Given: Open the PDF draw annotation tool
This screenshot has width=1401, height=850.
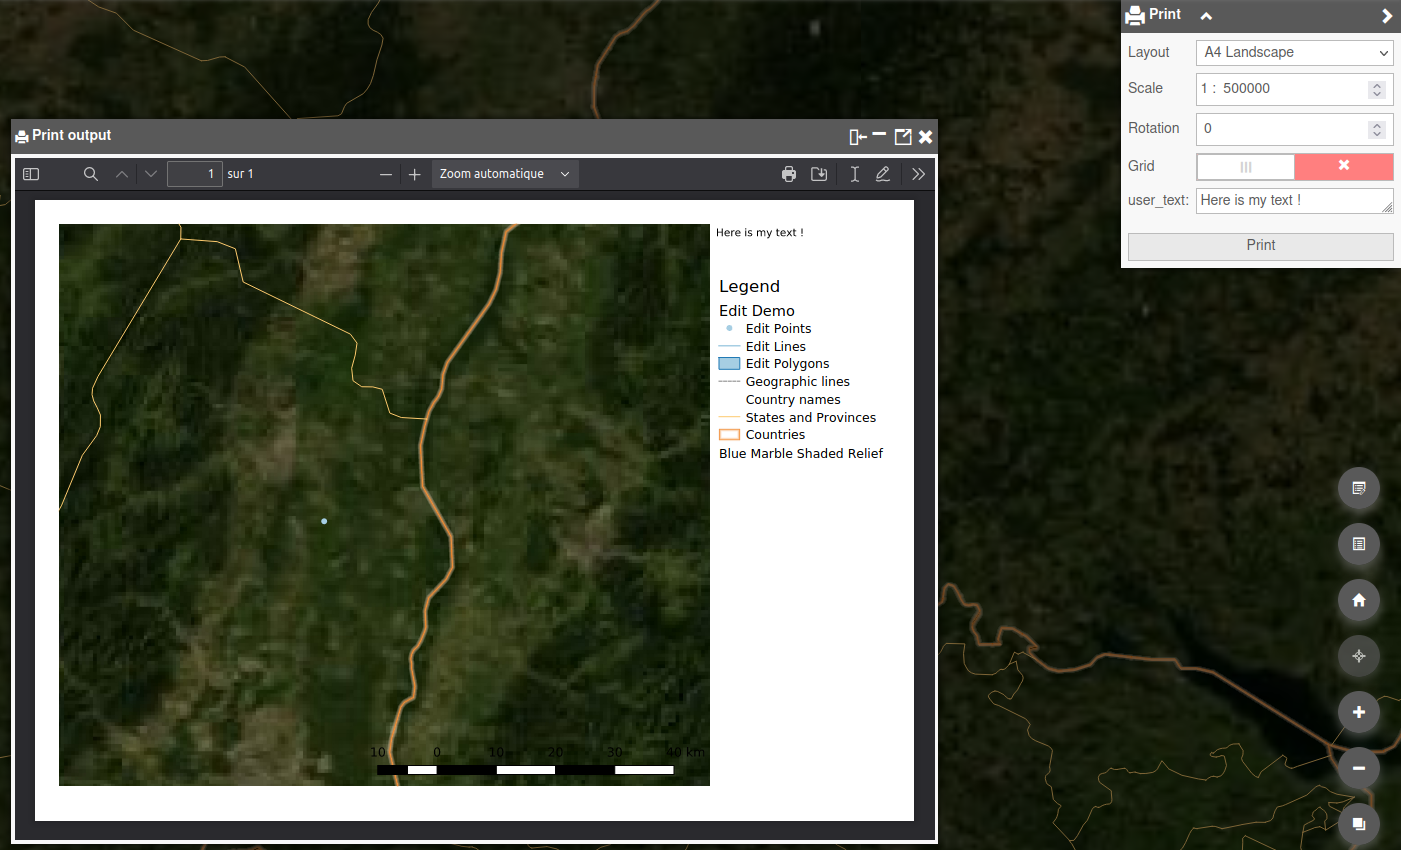Looking at the screenshot, I should [883, 174].
